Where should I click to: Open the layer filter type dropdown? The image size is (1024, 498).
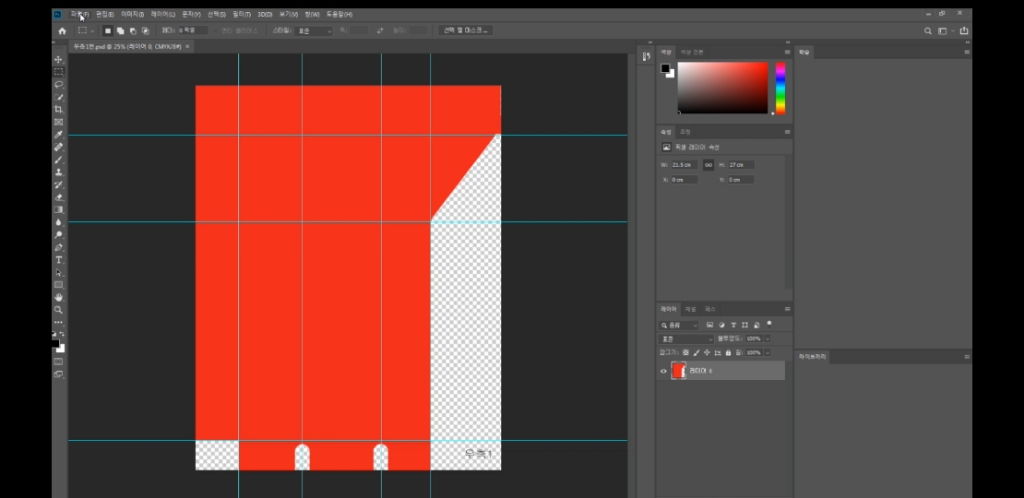(679, 325)
